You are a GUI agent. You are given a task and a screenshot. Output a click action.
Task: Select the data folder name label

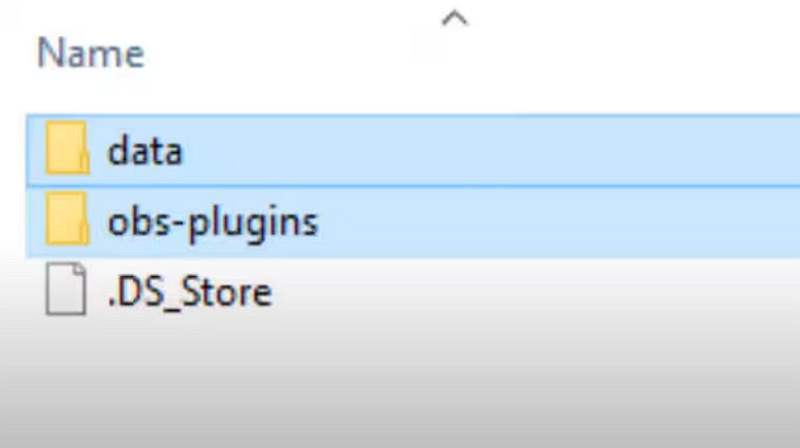point(145,151)
